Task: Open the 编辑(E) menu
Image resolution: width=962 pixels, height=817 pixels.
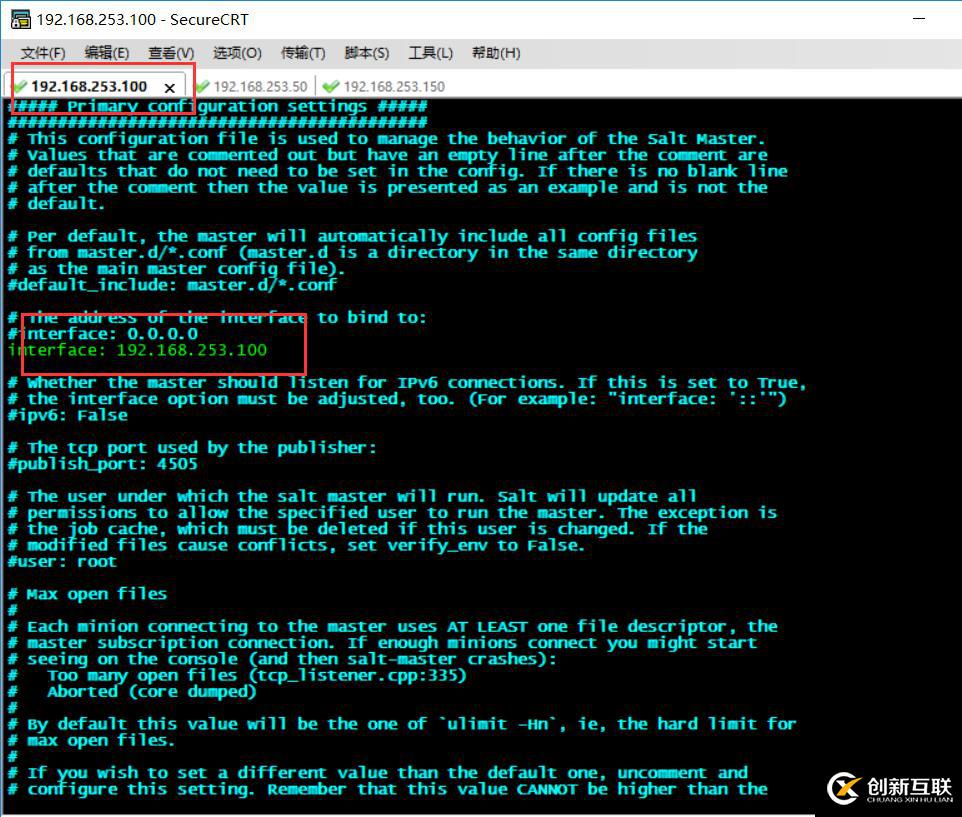Action: click(107, 53)
